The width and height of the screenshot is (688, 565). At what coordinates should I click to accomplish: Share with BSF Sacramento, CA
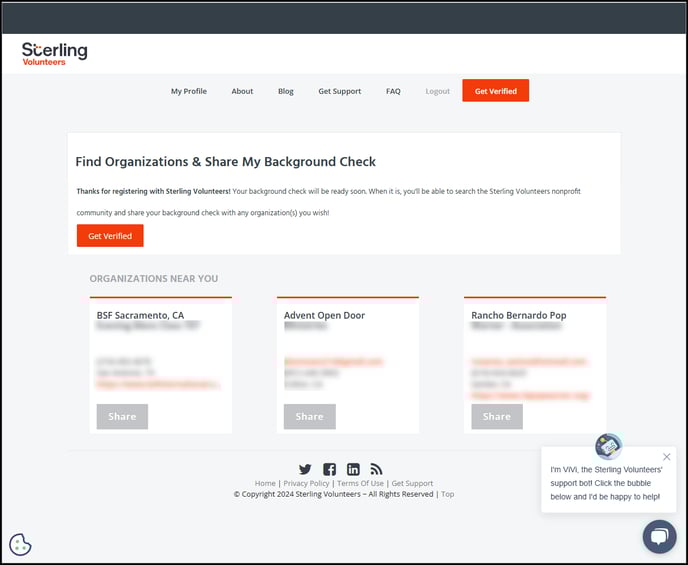122,416
